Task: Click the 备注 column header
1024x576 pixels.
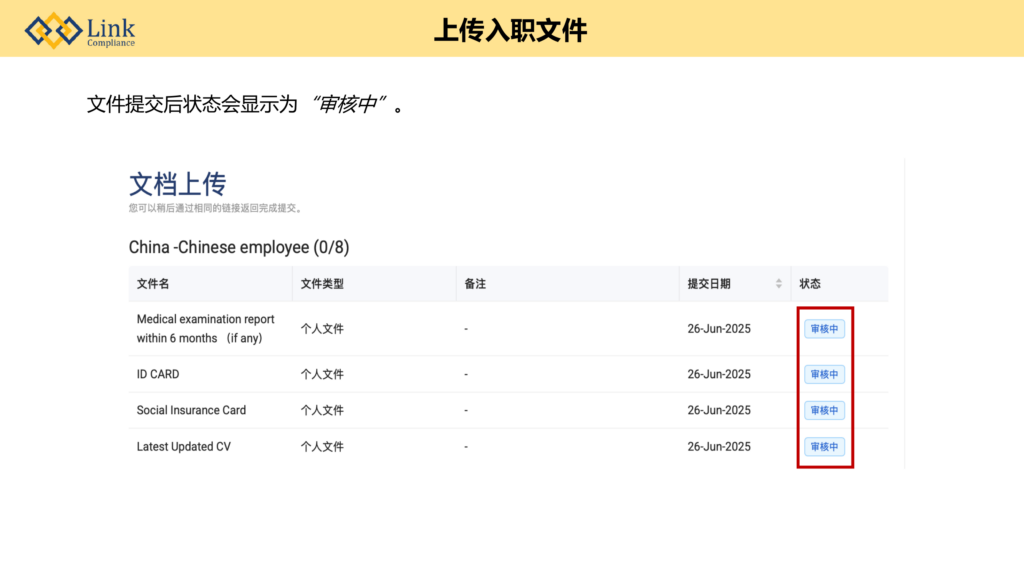Action: (475, 284)
